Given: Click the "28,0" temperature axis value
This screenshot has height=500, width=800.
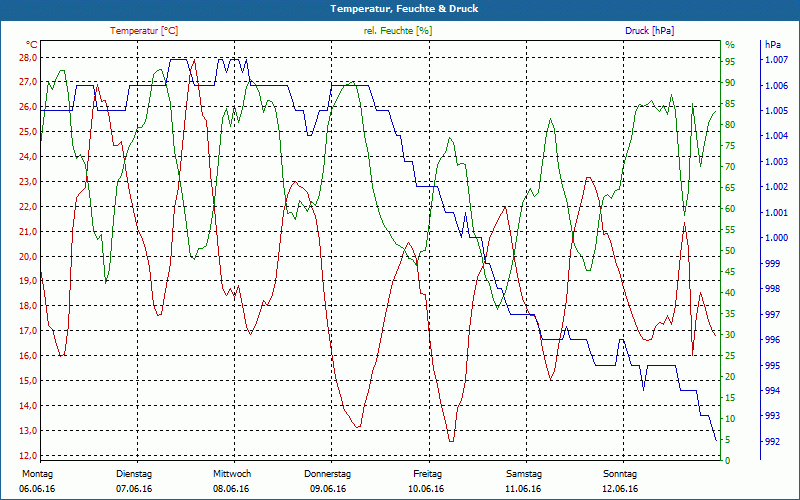Looking at the screenshot, I should 28,57.
